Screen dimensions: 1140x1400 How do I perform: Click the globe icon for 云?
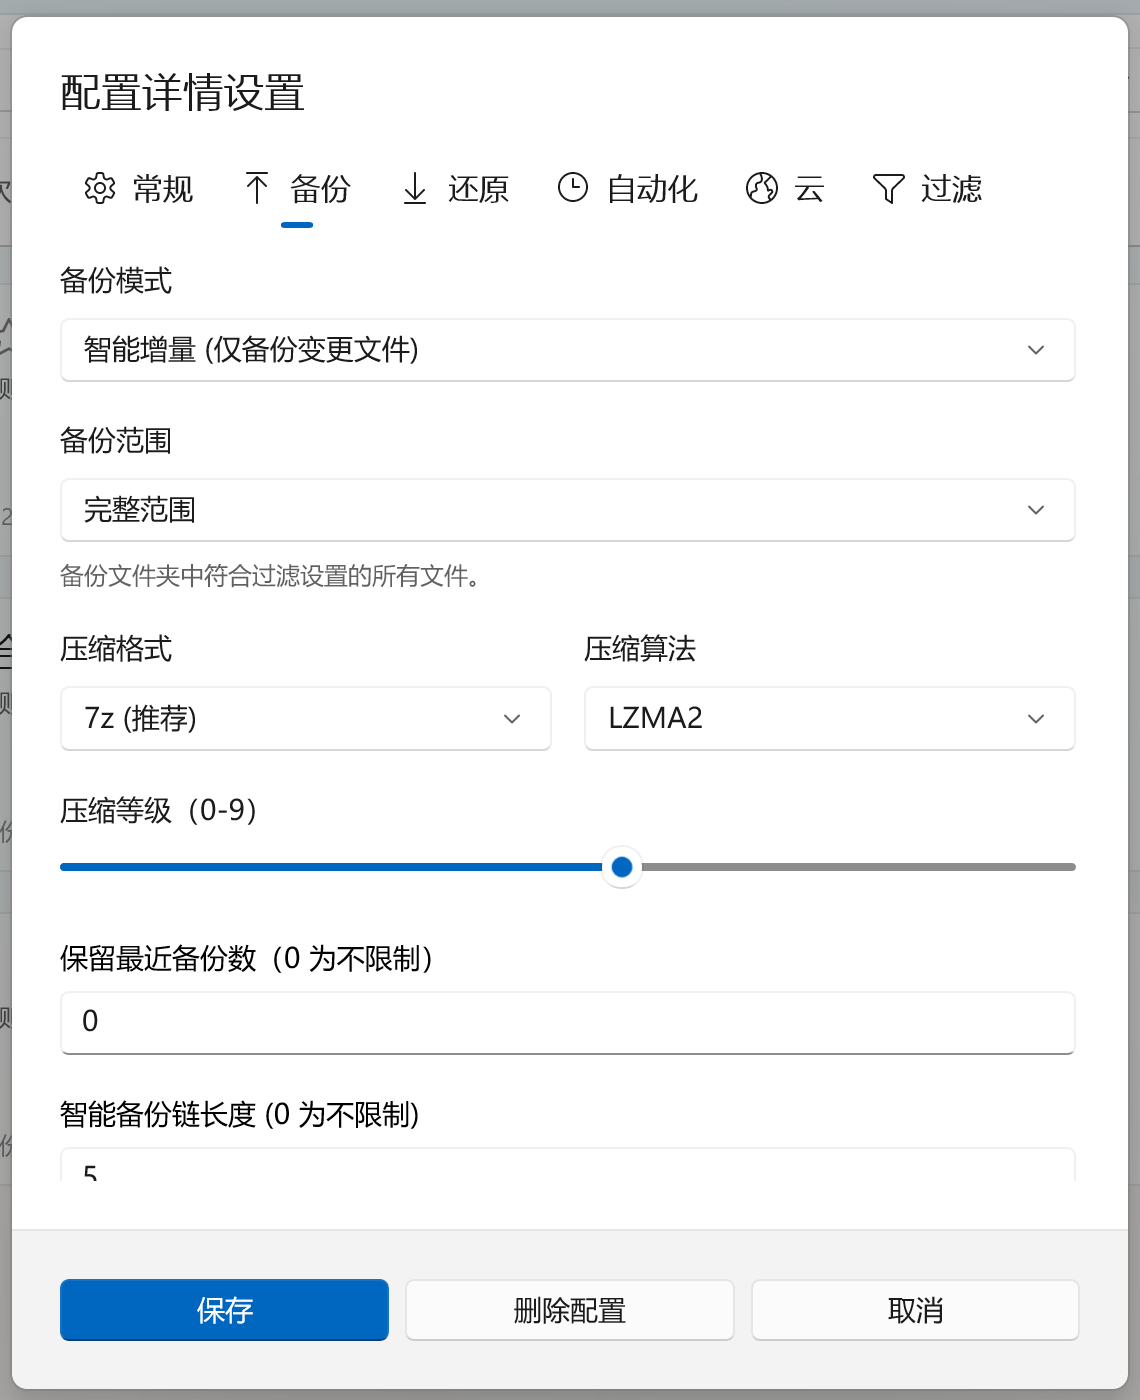coord(762,188)
